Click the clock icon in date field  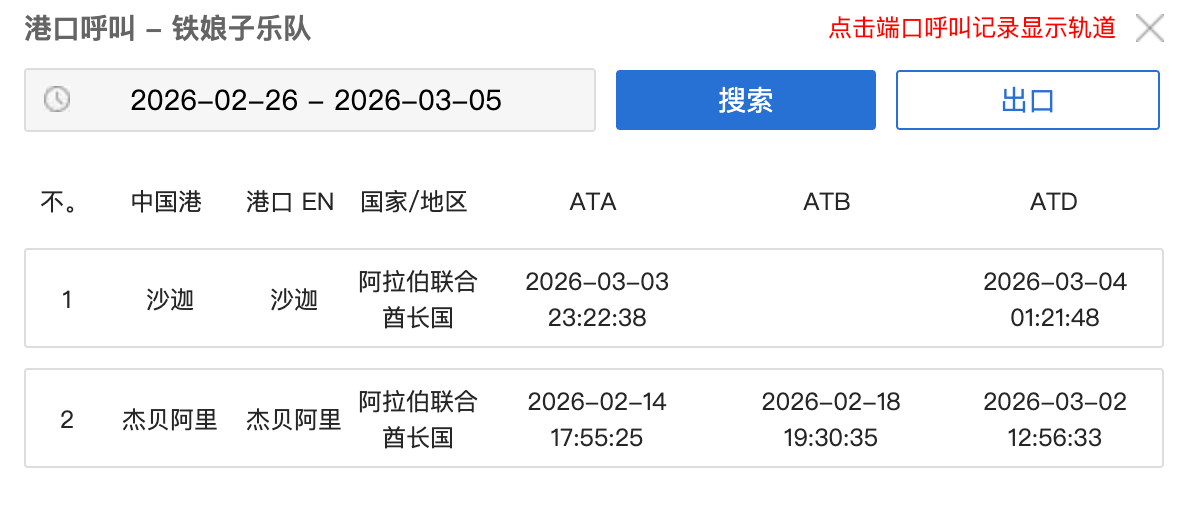57,99
